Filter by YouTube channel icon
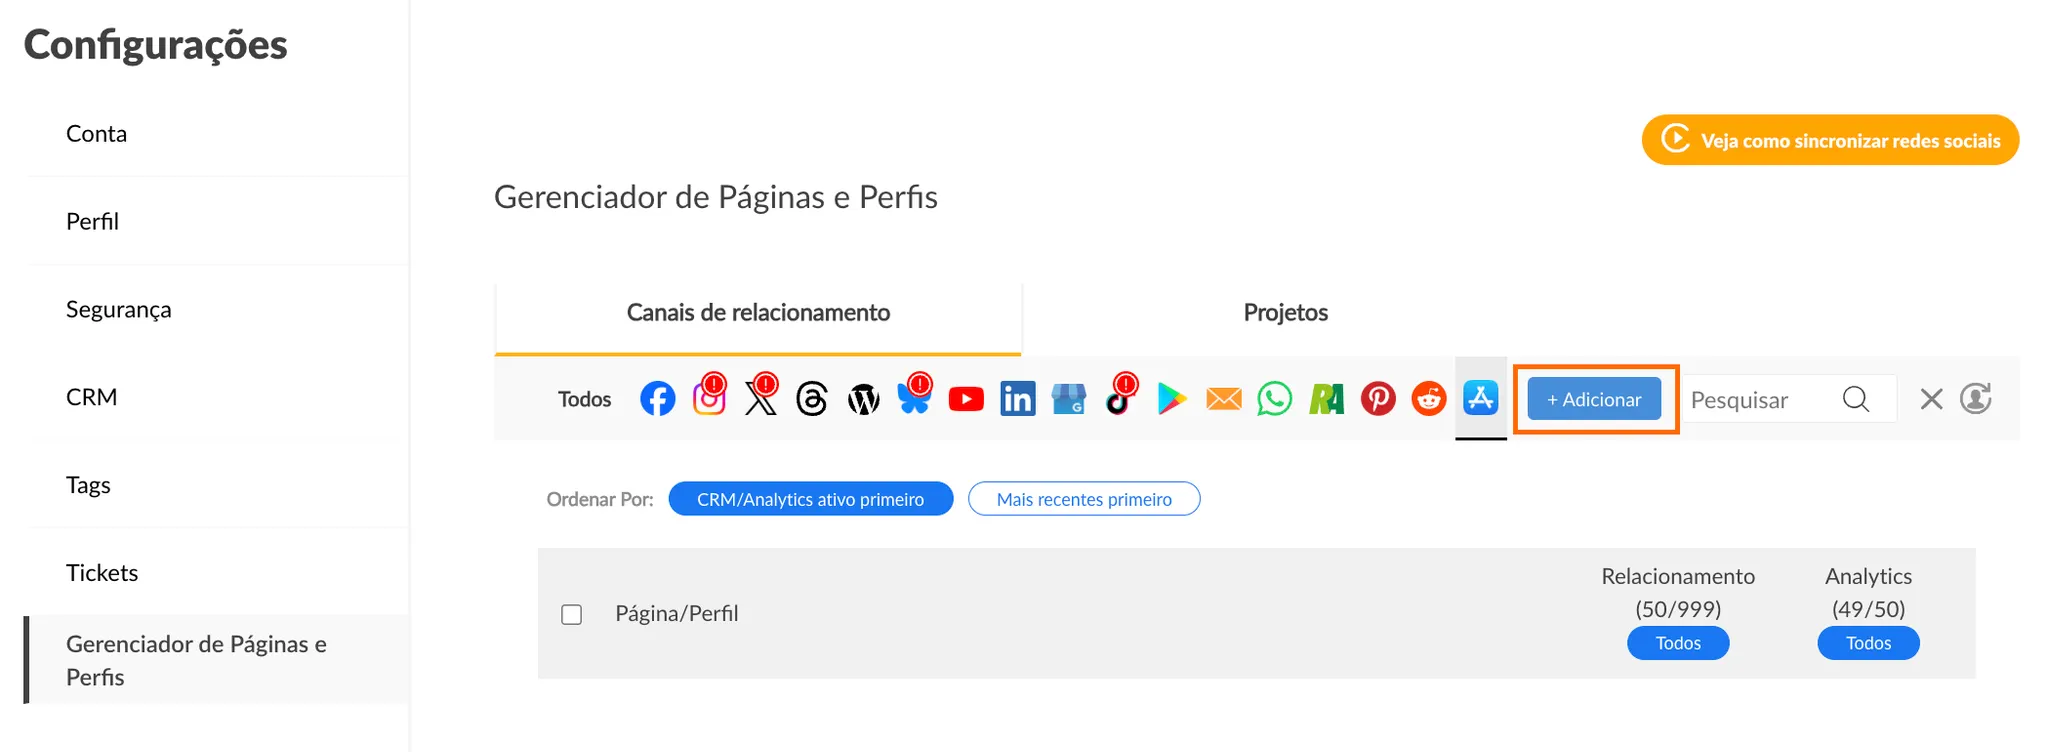 [x=966, y=400]
